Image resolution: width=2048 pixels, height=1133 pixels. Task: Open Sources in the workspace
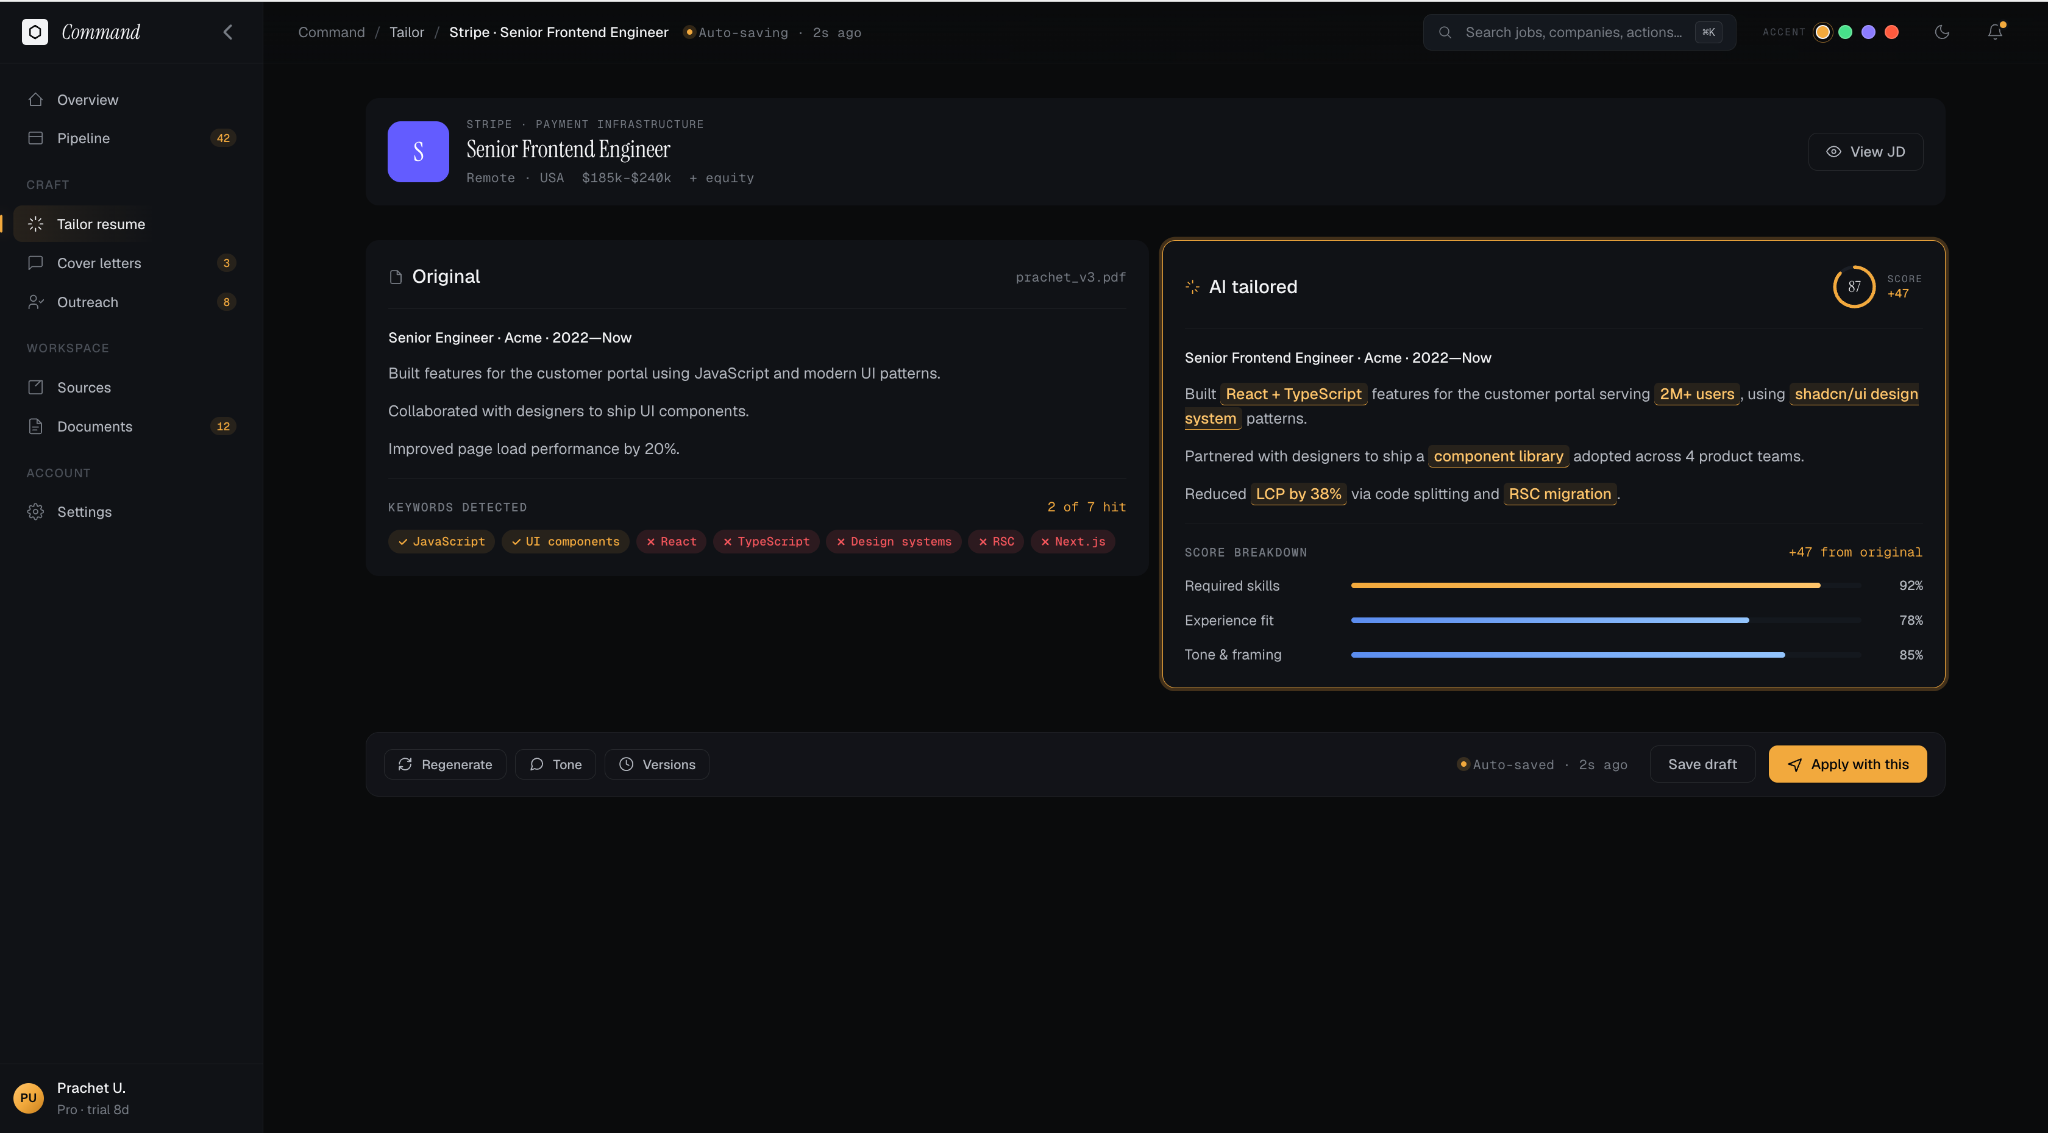[131, 387]
